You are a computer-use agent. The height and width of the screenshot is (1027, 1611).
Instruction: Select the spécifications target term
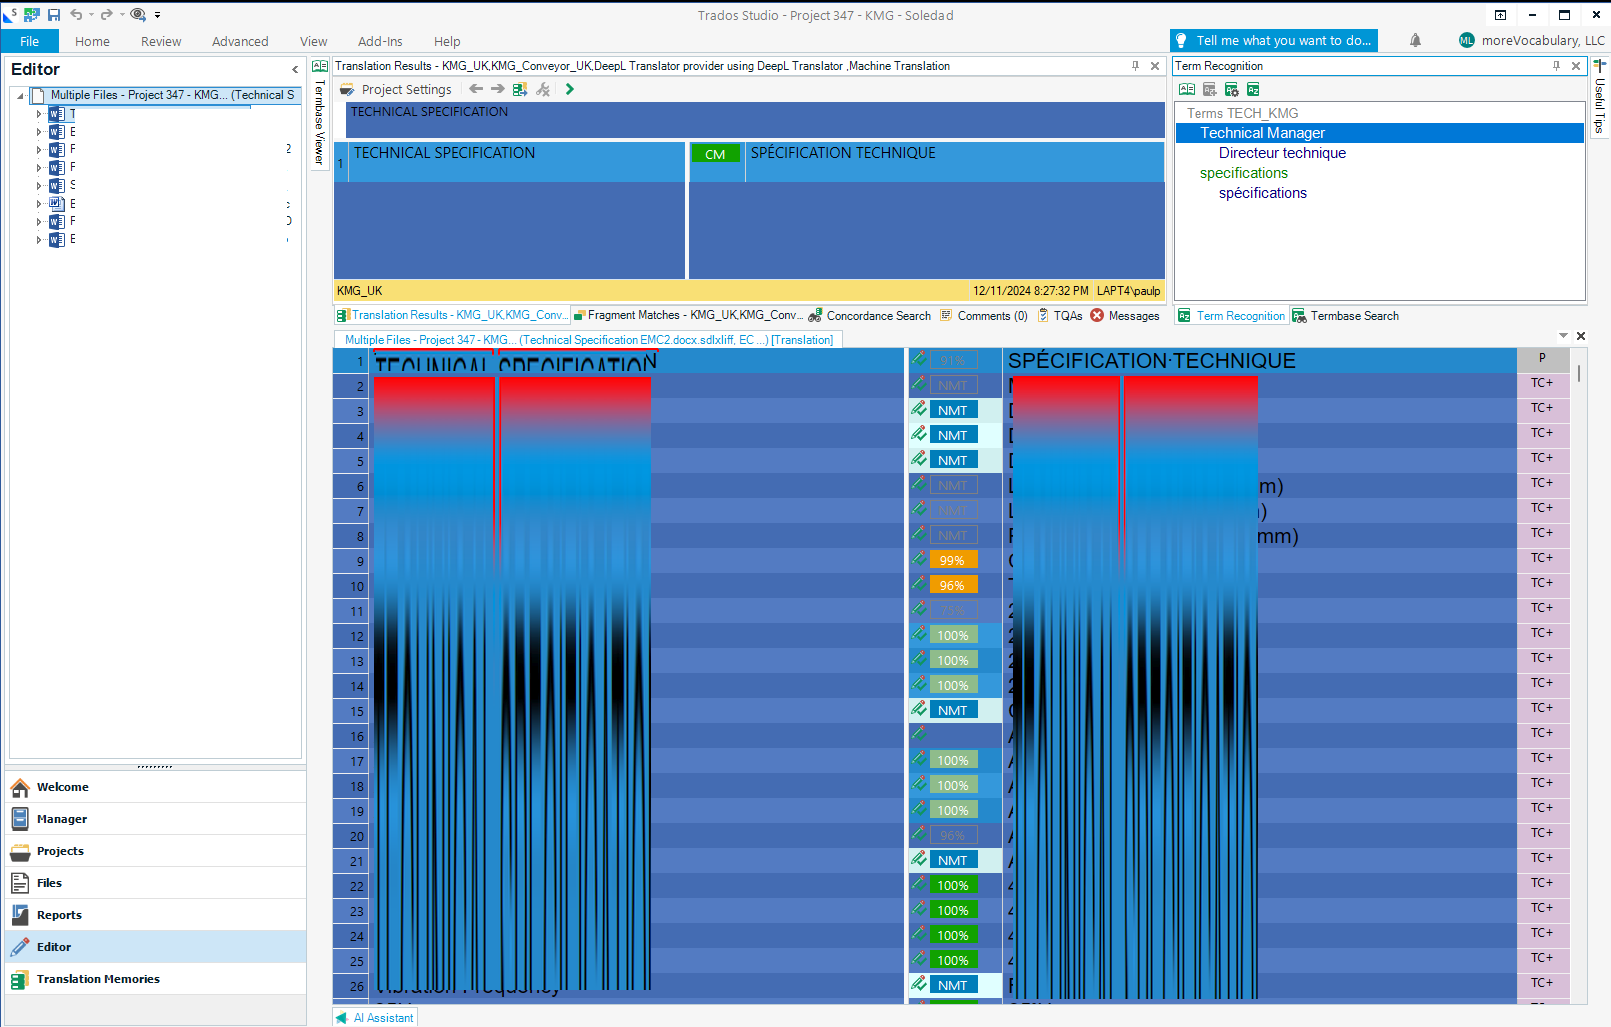point(1262,193)
